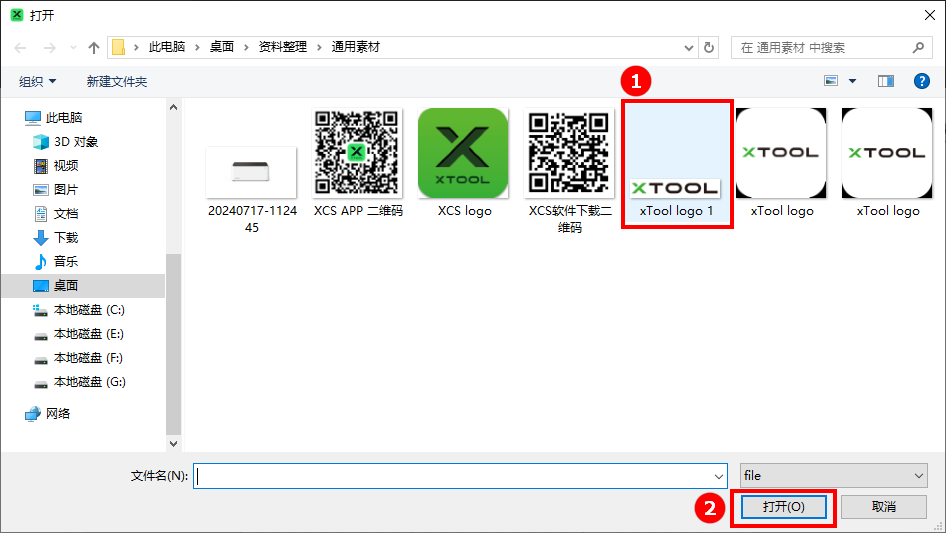Open more view options dropdown arrow

852,81
